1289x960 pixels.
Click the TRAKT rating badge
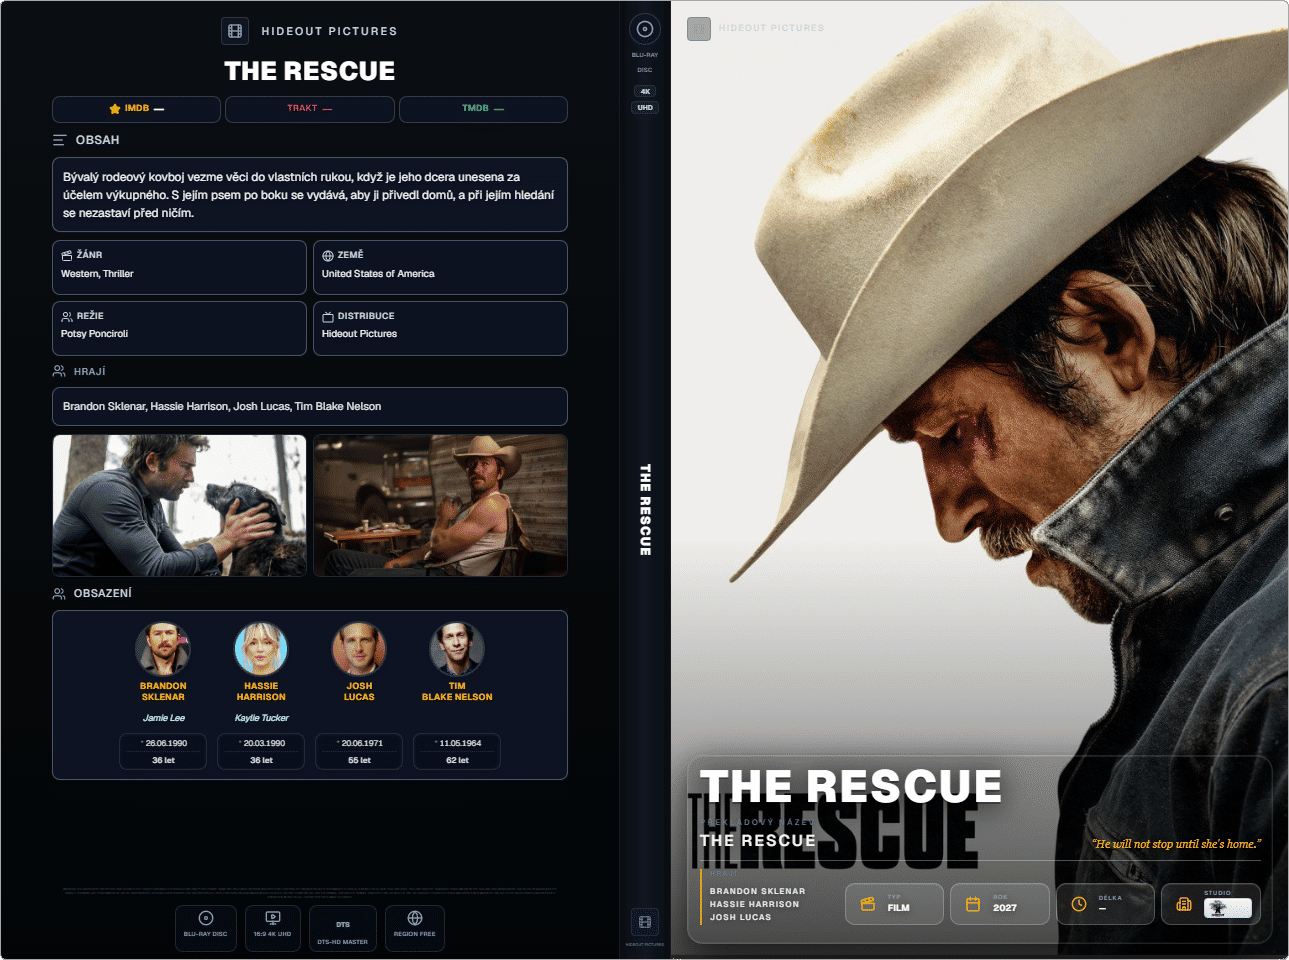point(310,109)
